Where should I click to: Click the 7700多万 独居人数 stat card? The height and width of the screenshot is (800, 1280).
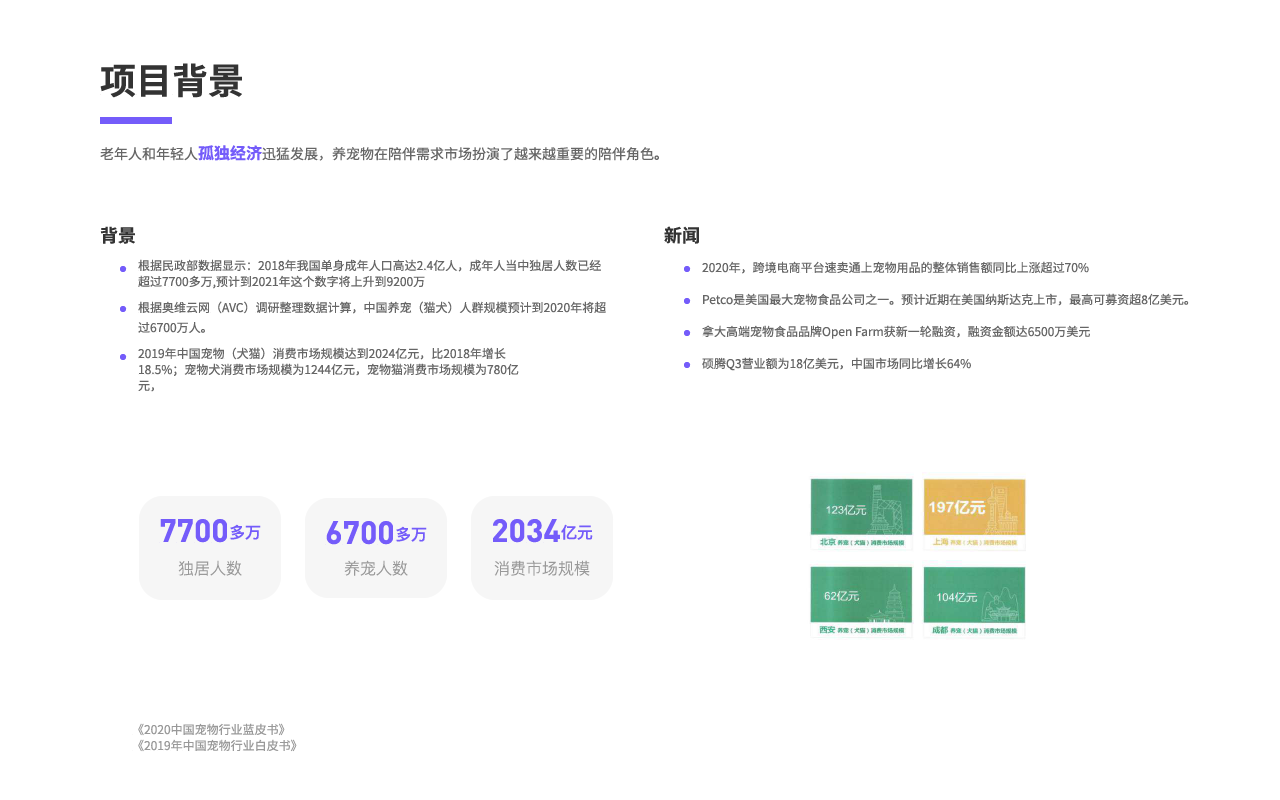[x=210, y=548]
